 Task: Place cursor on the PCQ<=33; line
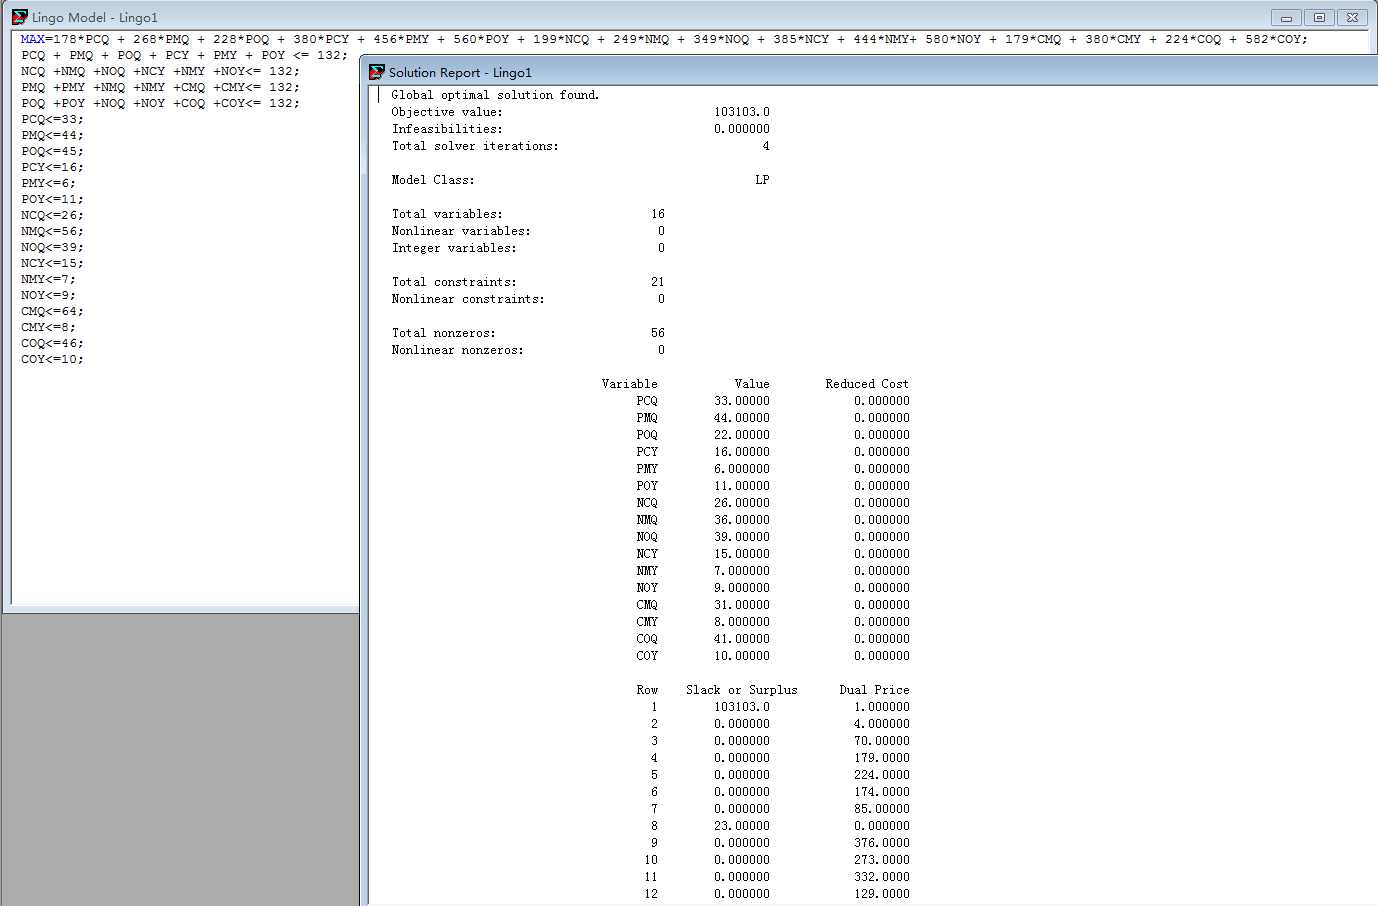[x=52, y=119]
